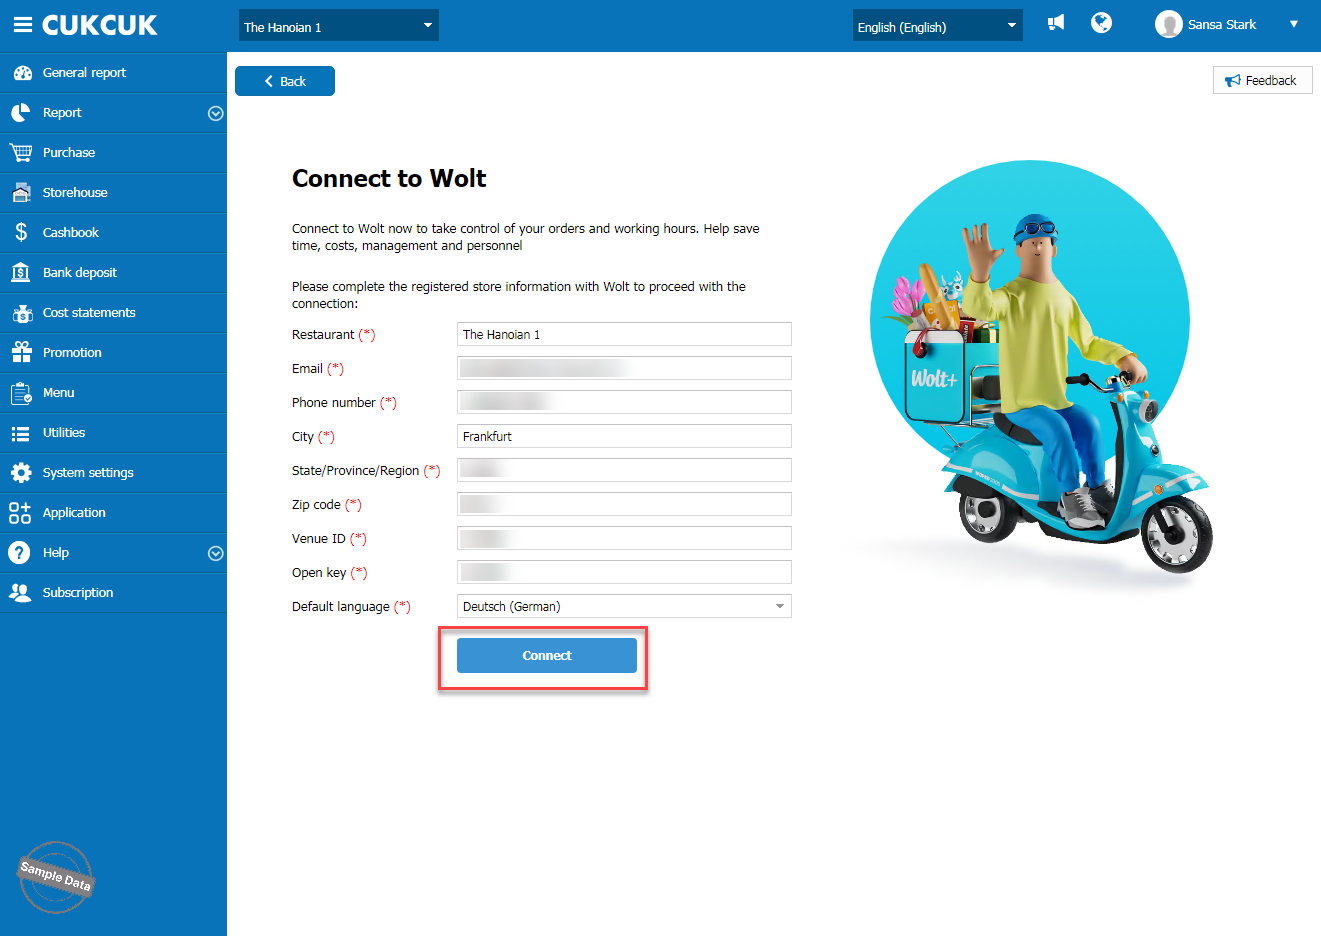
Task: Click the Menu clipboard icon
Action: pos(21,393)
